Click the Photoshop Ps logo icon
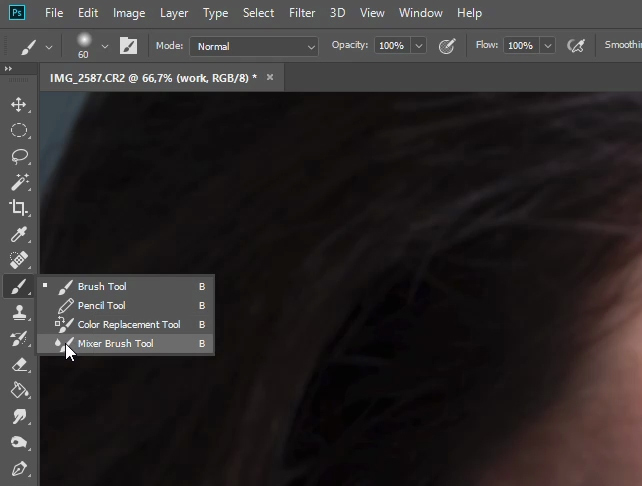The width and height of the screenshot is (642, 486). [17, 13]
